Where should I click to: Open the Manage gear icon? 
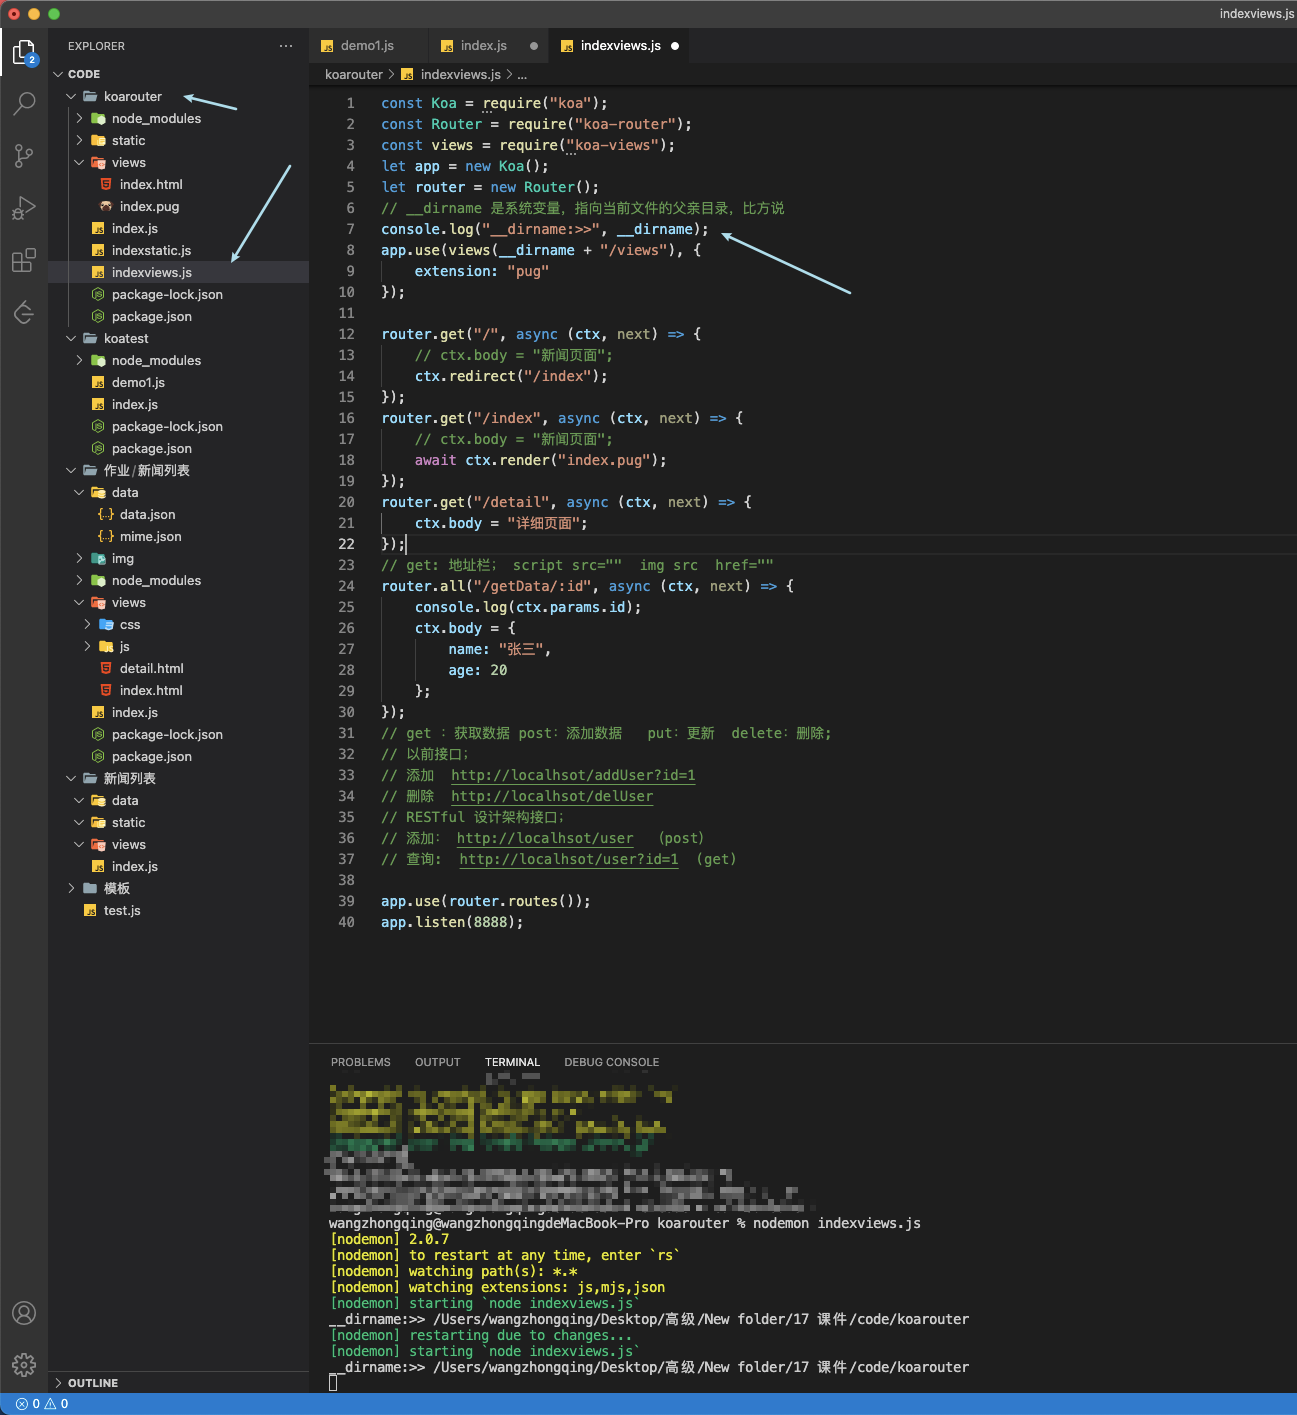[24, 1364]
